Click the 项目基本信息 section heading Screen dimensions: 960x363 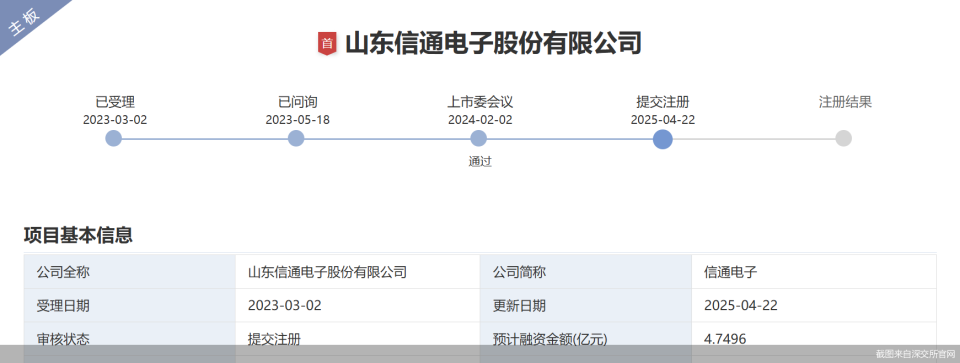[x=78, y=235]
